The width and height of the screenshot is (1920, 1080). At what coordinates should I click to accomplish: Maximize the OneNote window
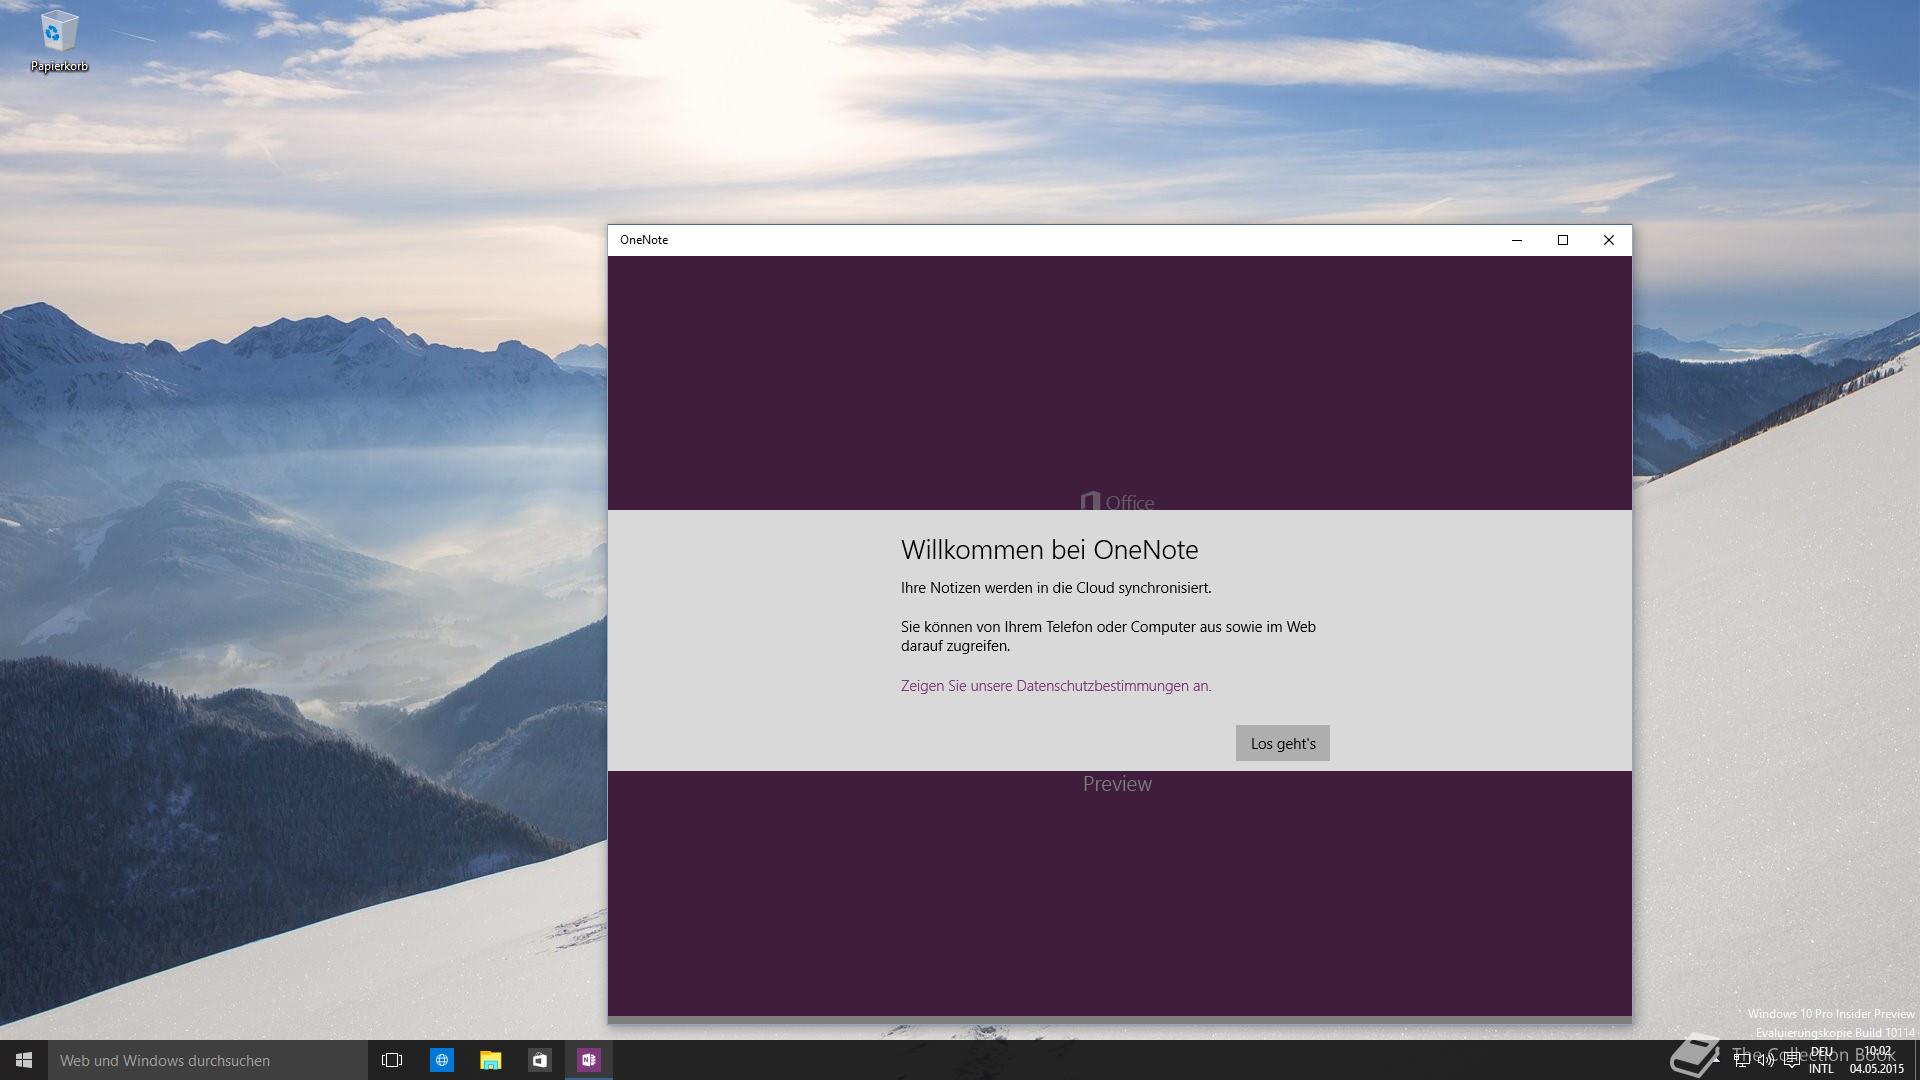point(1563,240)
